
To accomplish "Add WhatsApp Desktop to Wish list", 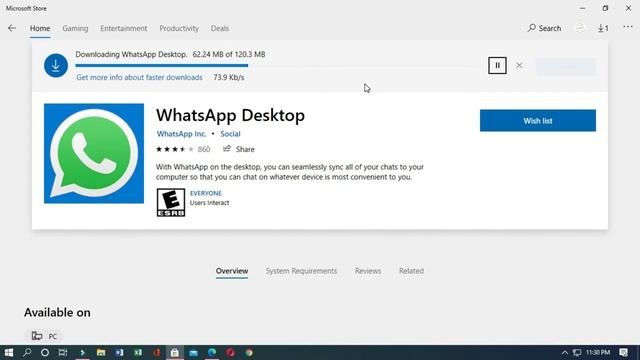I will [x=538, y=120].
